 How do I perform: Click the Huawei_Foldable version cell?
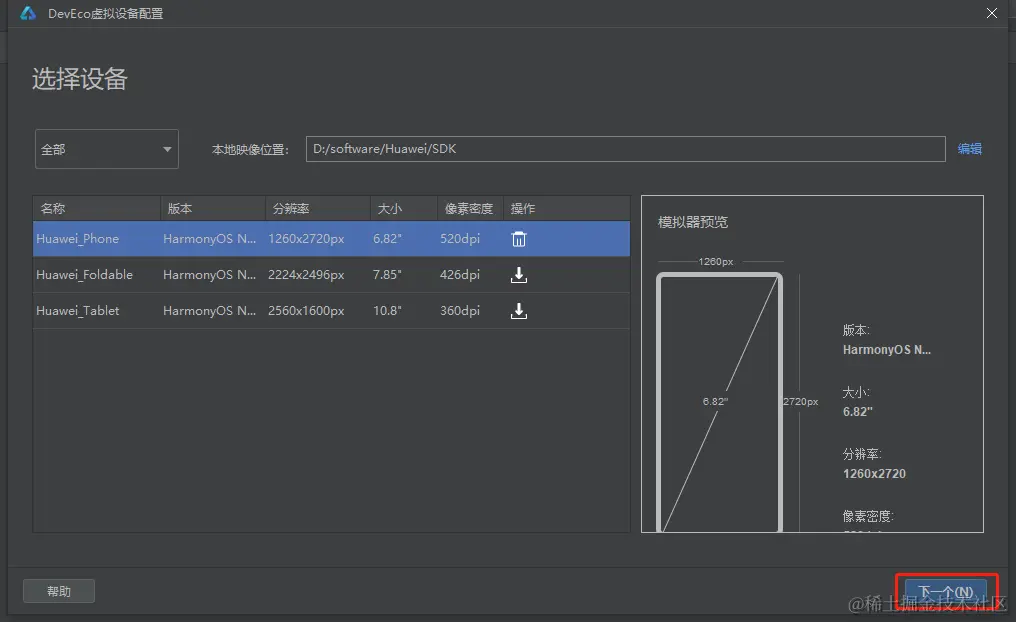point(210,275)
